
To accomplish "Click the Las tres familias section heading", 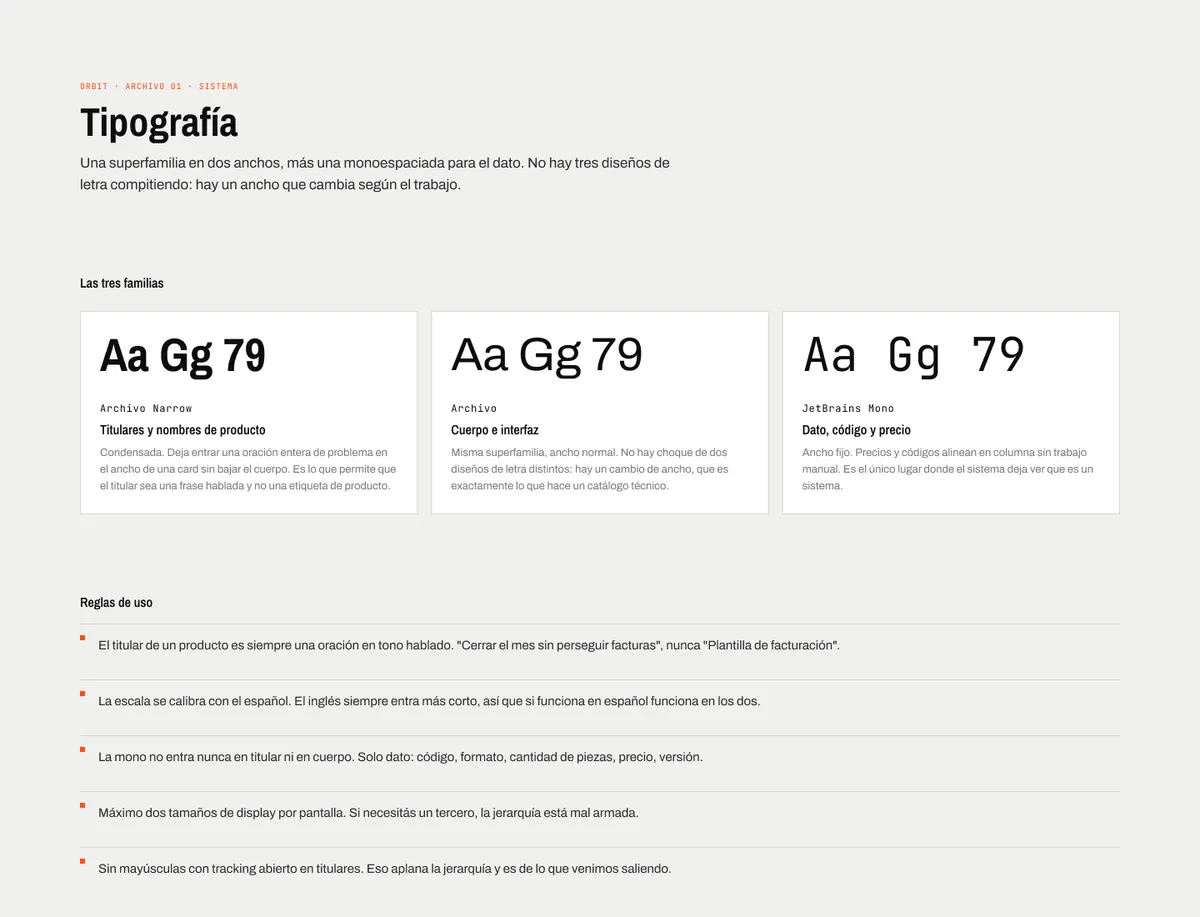I will point(122,283).
